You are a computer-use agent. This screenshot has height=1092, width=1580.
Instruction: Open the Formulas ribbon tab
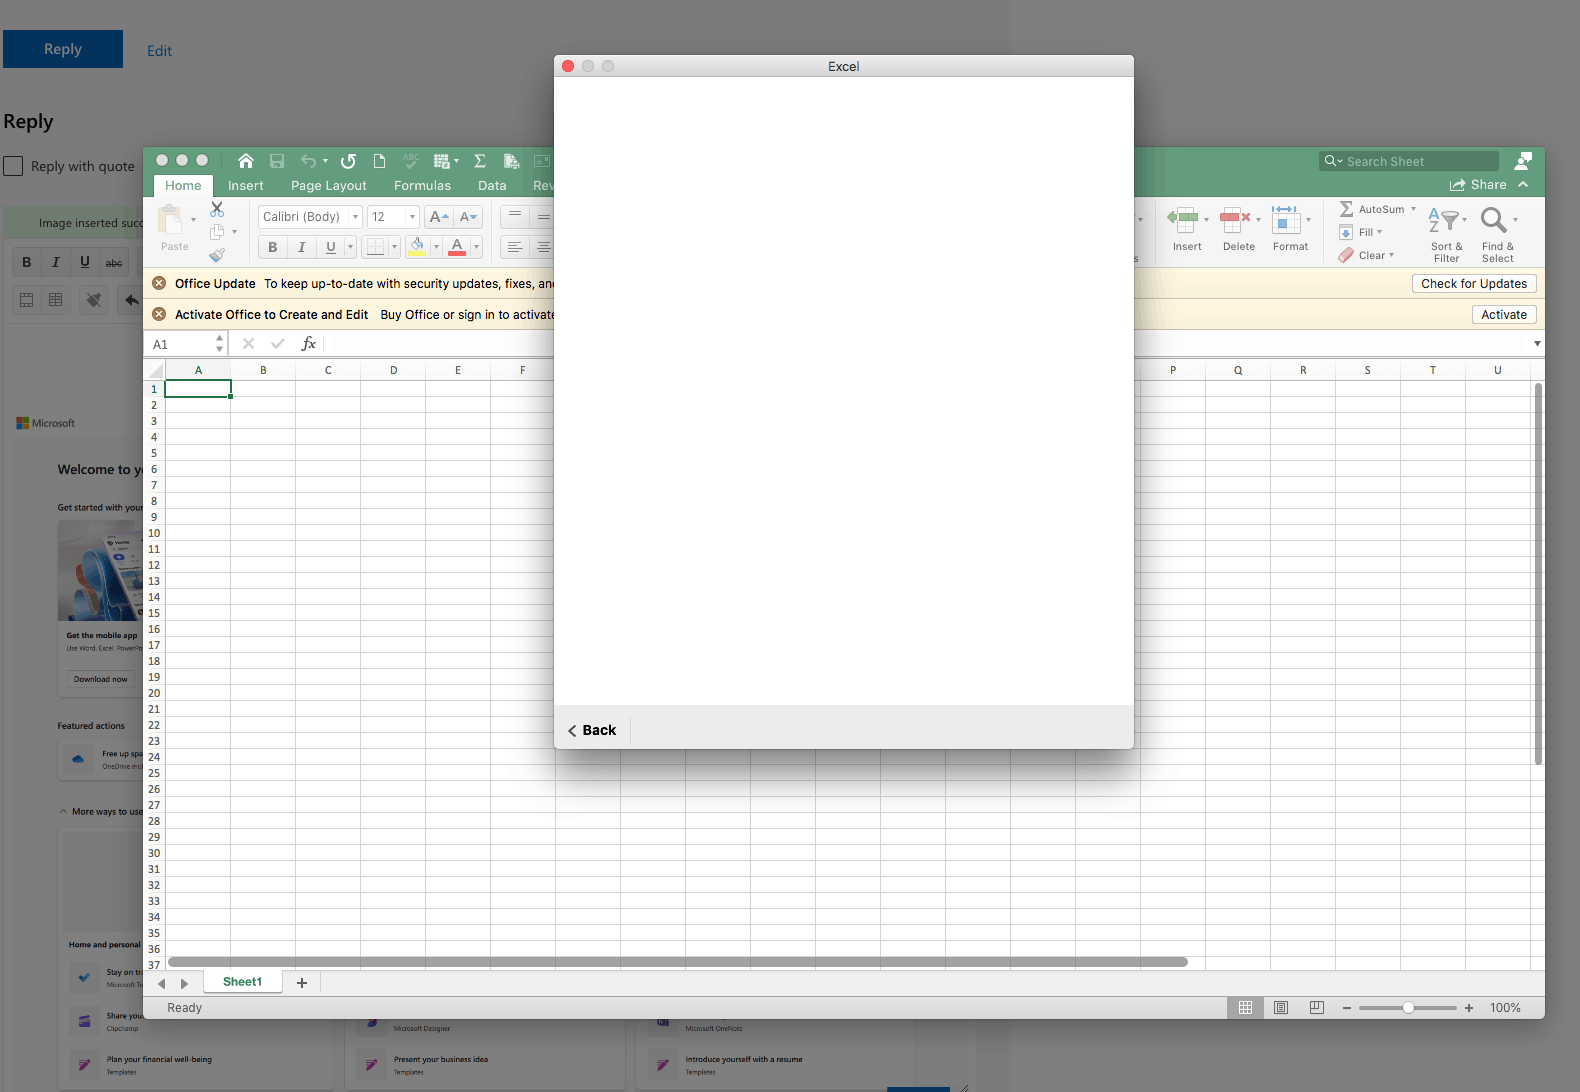tap(422, 186)
